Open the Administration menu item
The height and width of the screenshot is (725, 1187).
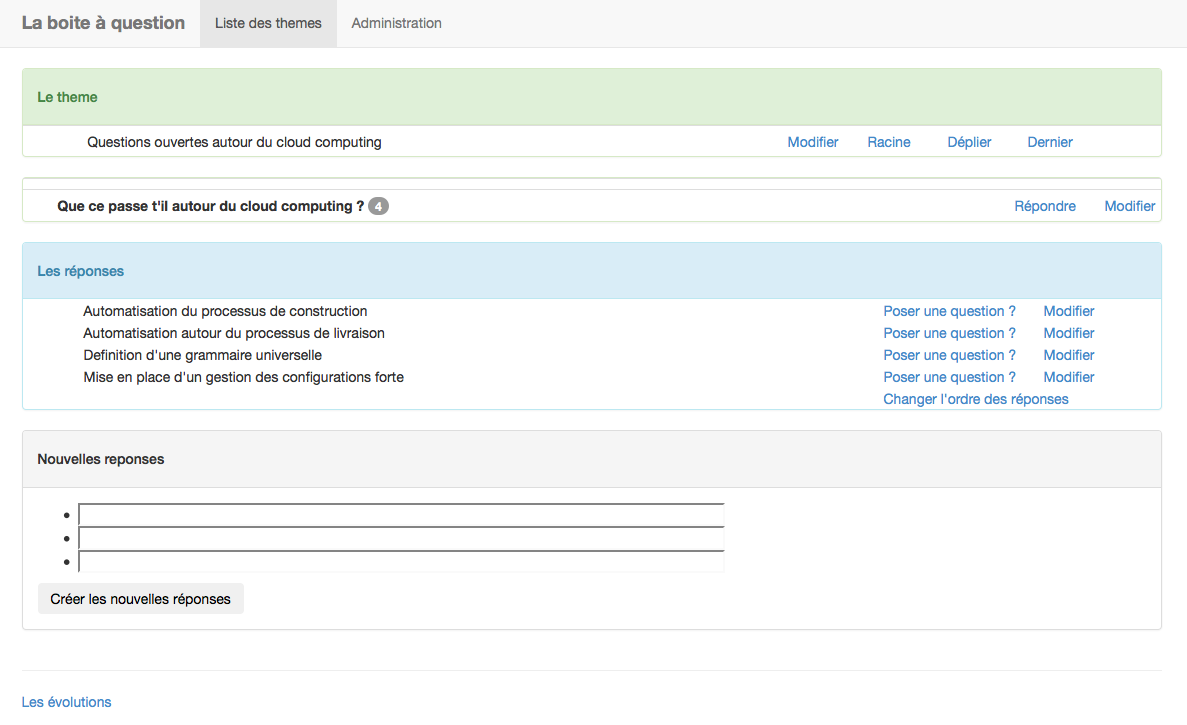pyautogui.click(x=396, y=23)
